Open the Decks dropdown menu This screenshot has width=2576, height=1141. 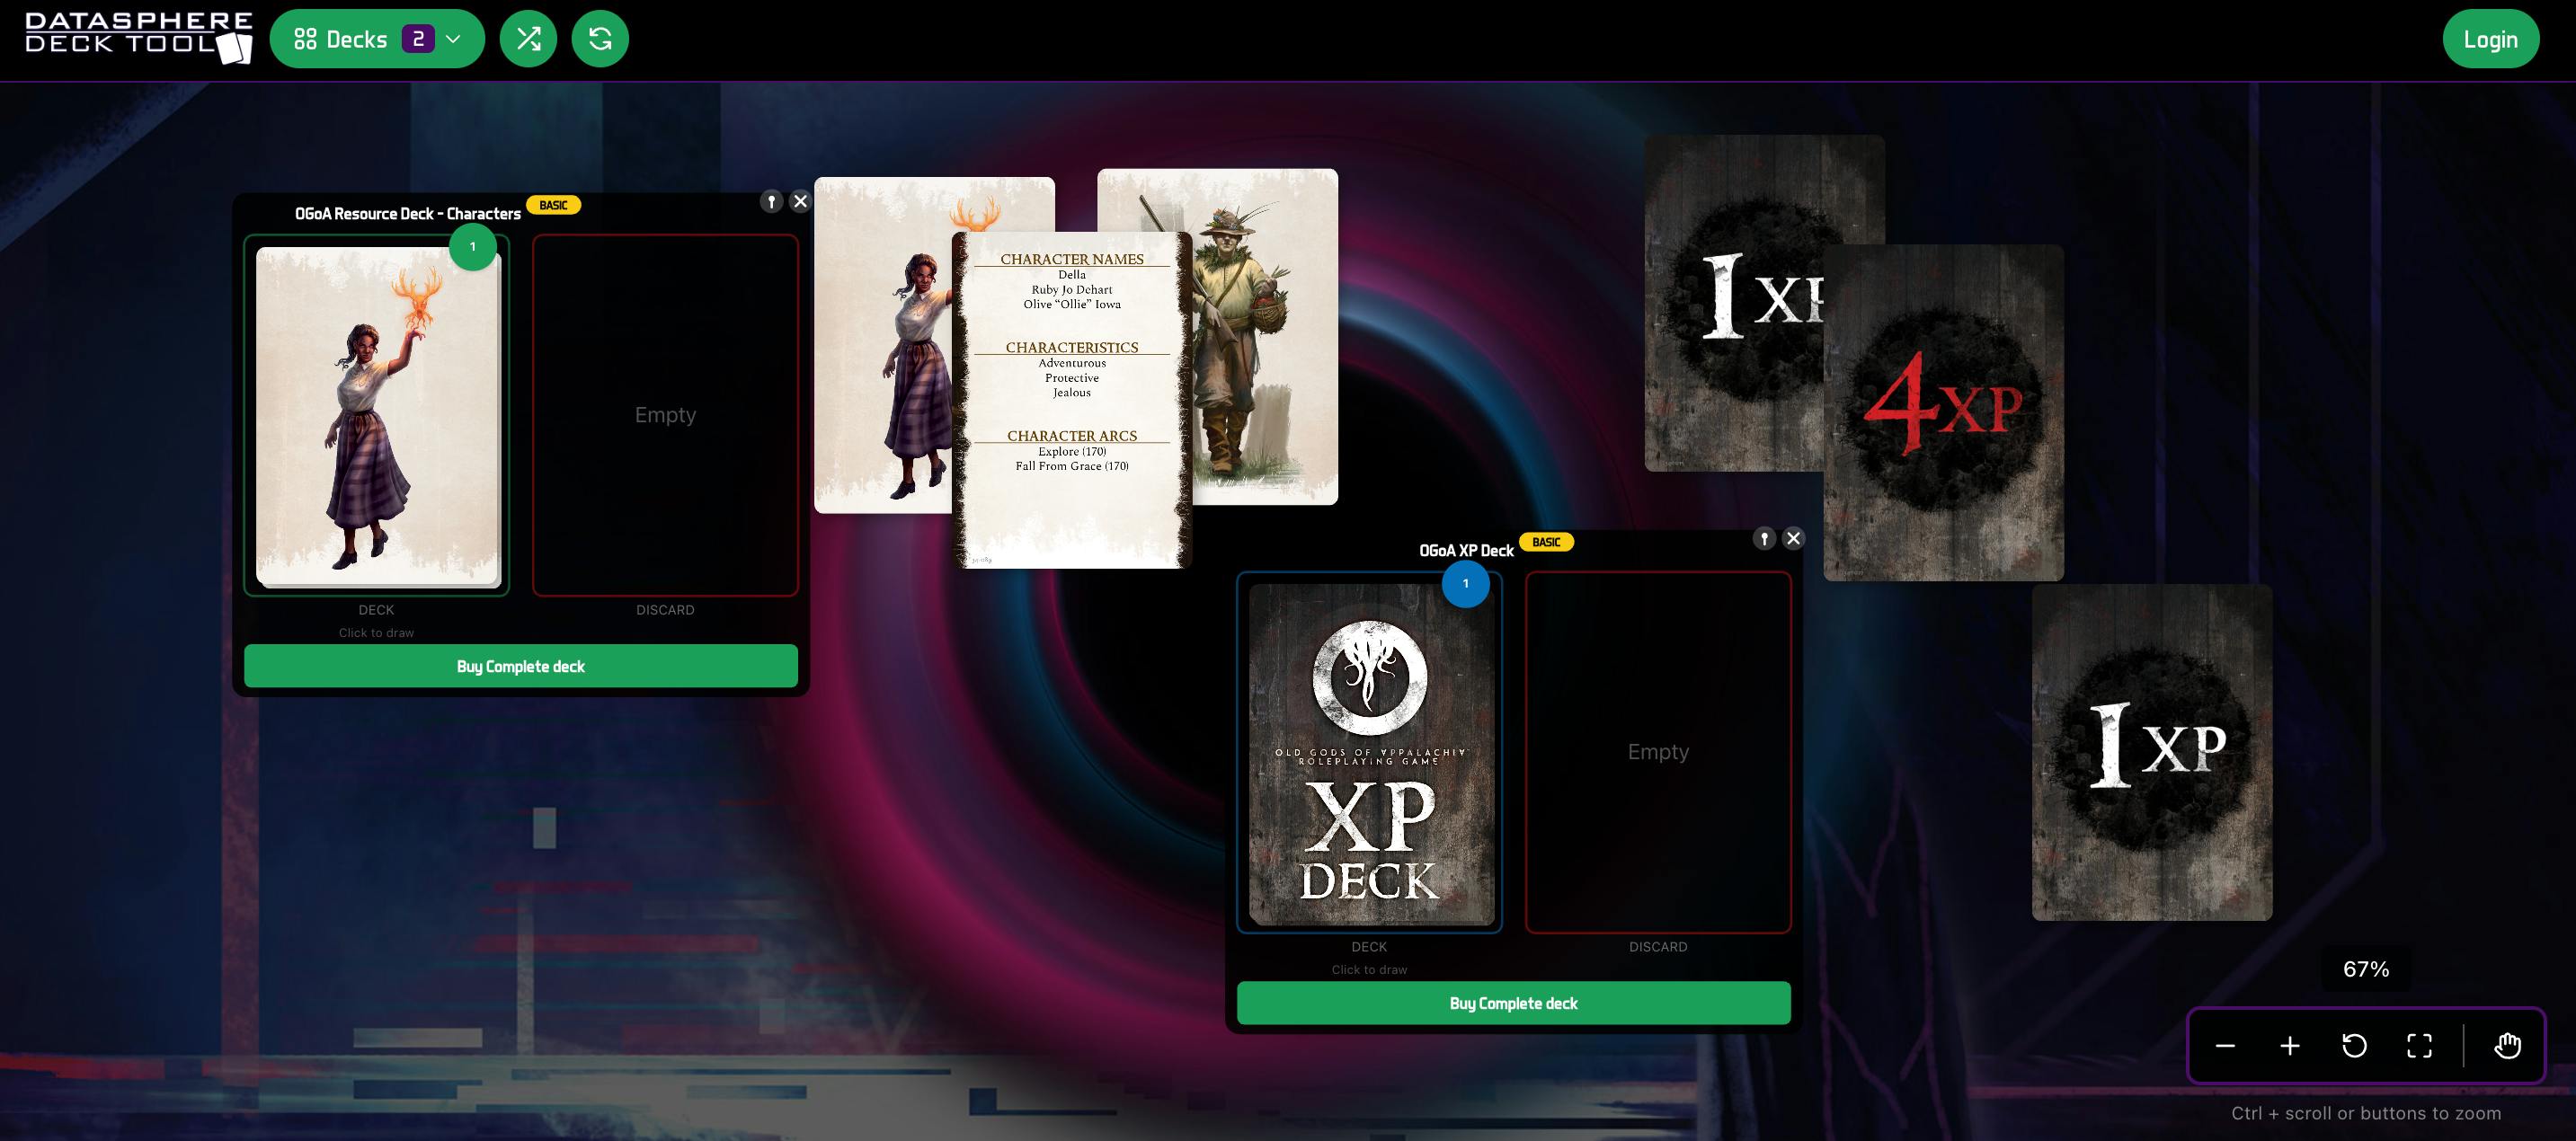[377, 39]
